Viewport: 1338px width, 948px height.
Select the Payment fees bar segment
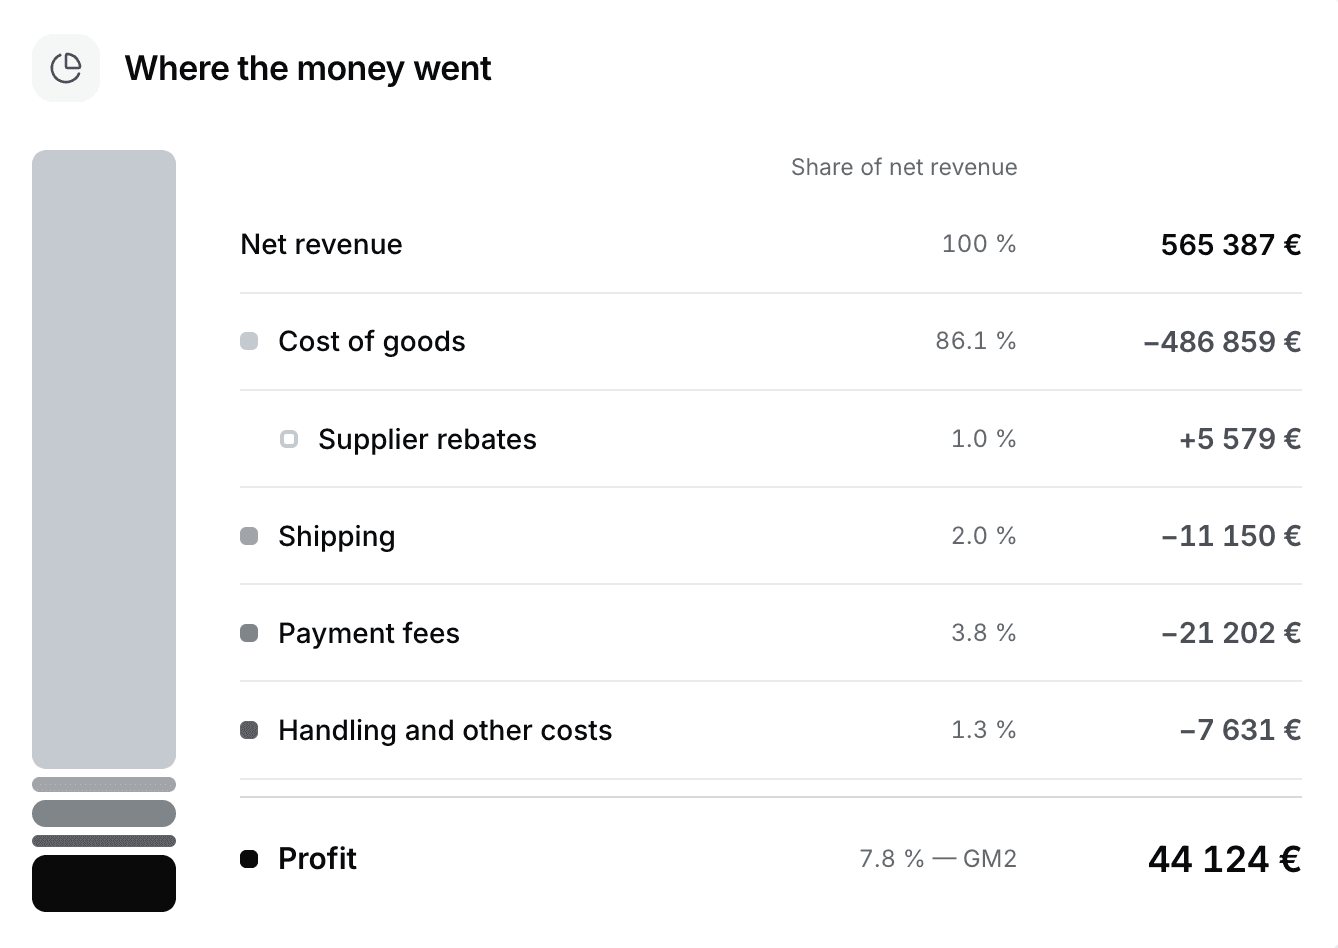[x=104, y=813]
